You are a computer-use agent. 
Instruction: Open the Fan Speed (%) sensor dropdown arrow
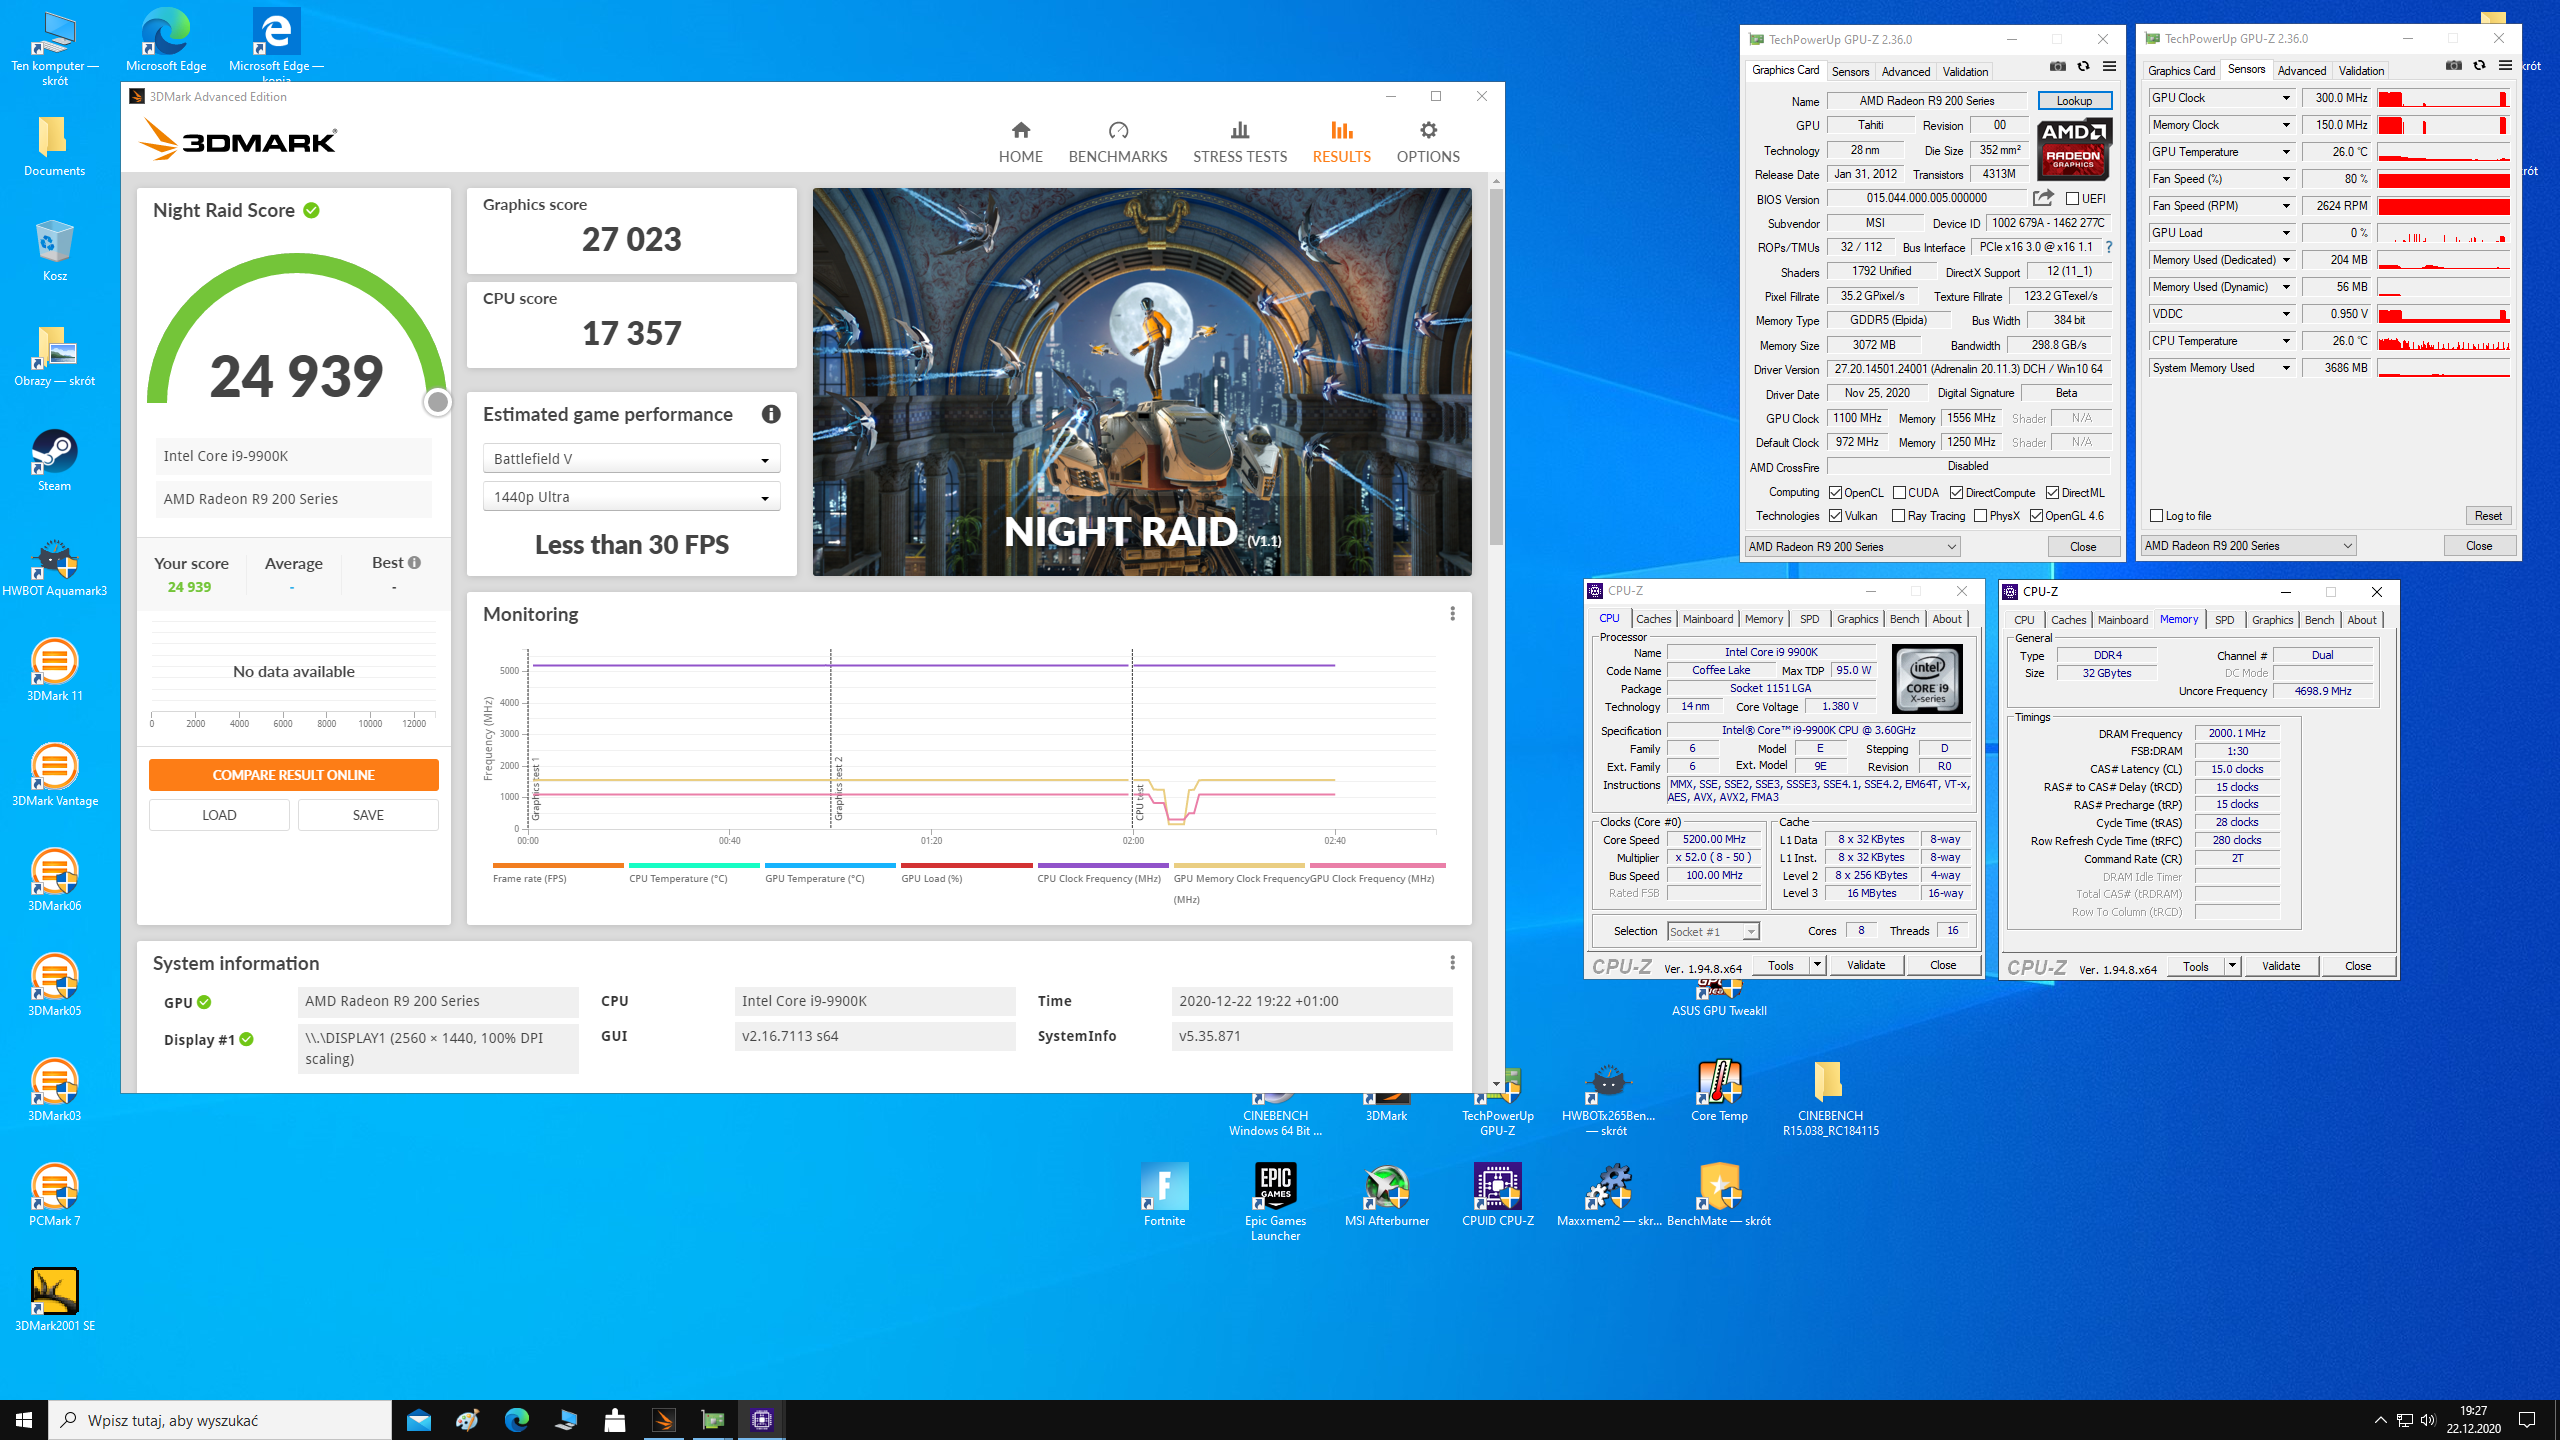pos(2286,179)
